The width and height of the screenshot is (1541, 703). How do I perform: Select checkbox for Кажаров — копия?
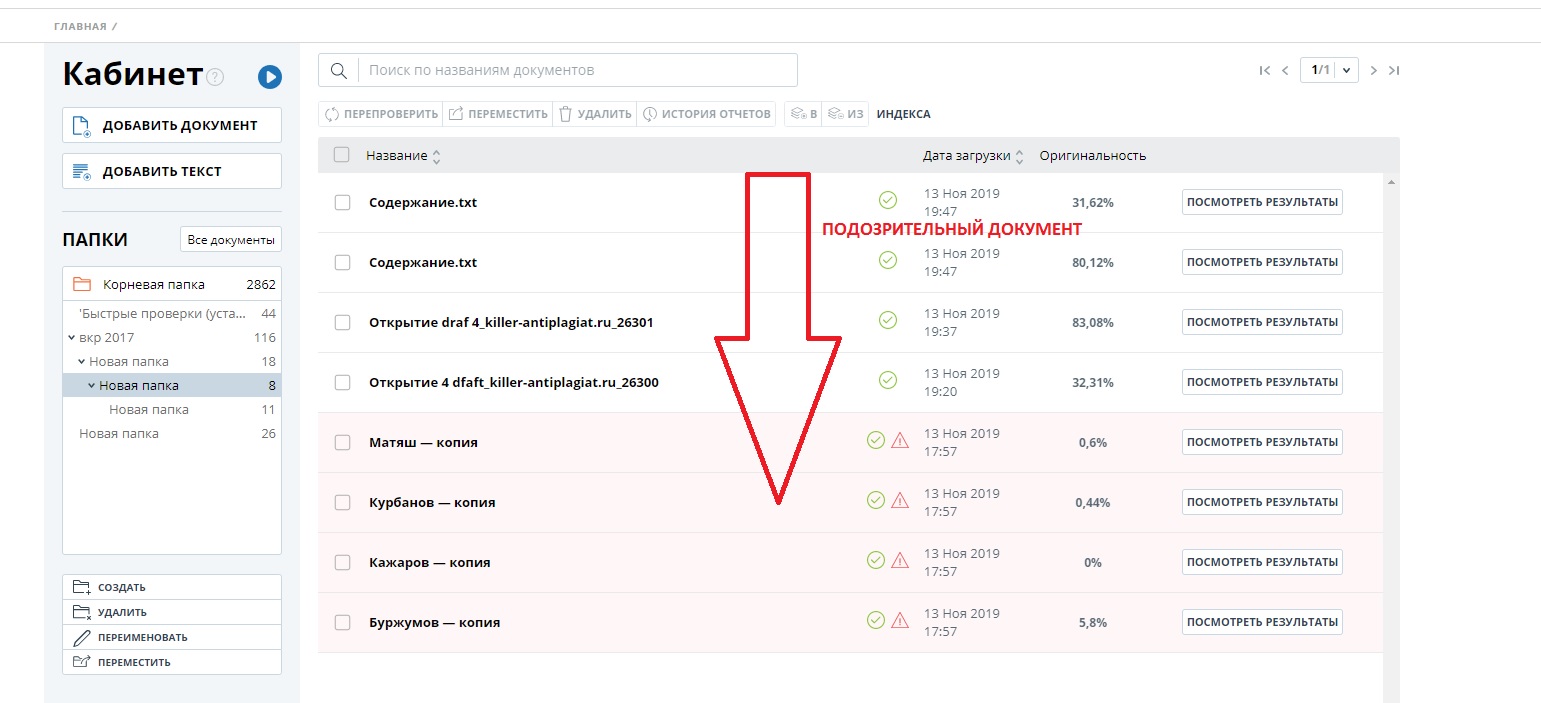click(x=342, y=562)
